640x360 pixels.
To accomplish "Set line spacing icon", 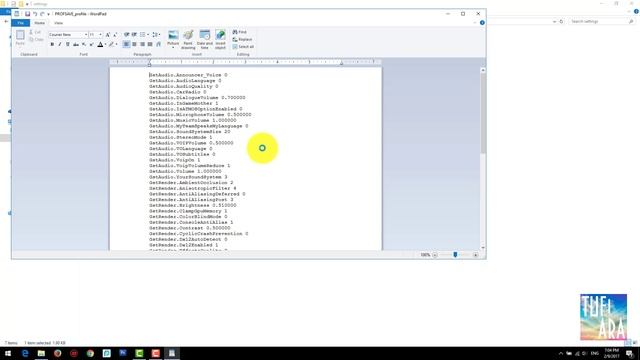I will tap(154, 35).
